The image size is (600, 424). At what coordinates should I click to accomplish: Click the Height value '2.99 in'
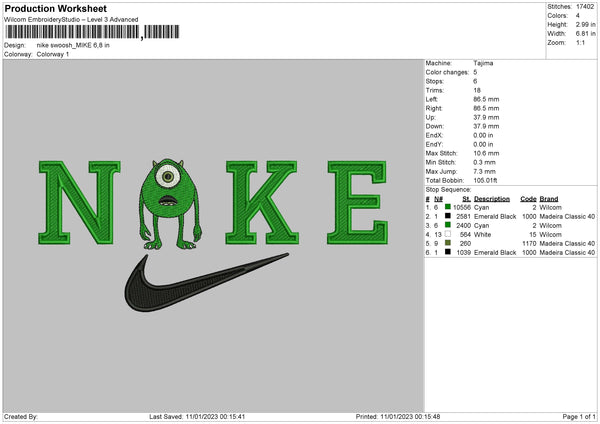click(585, 24)
